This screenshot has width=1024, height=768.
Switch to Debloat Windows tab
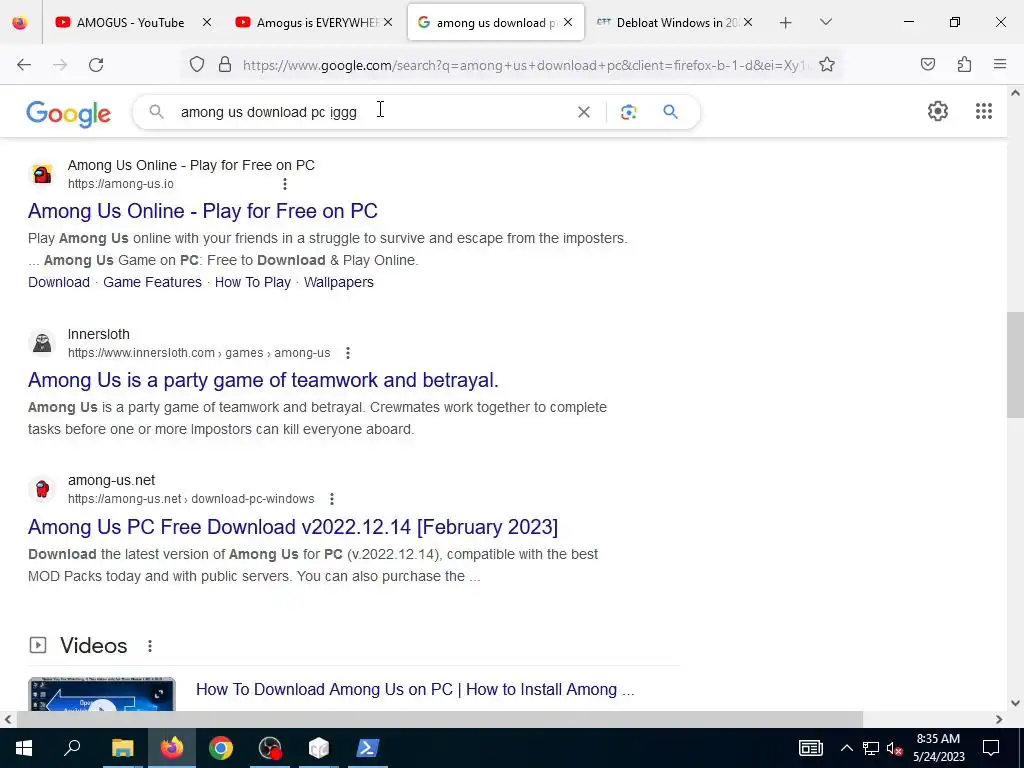pyautogui.click(x=677, y=22)
